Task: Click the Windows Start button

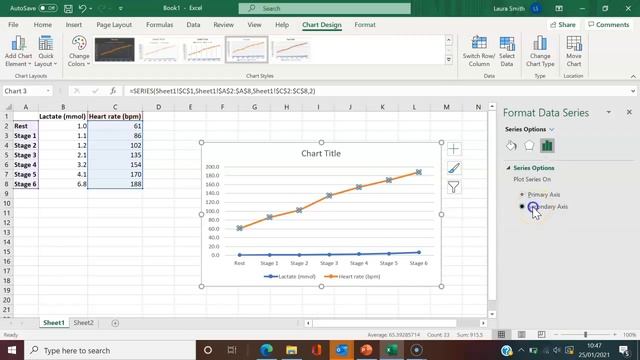Action: 12,350
